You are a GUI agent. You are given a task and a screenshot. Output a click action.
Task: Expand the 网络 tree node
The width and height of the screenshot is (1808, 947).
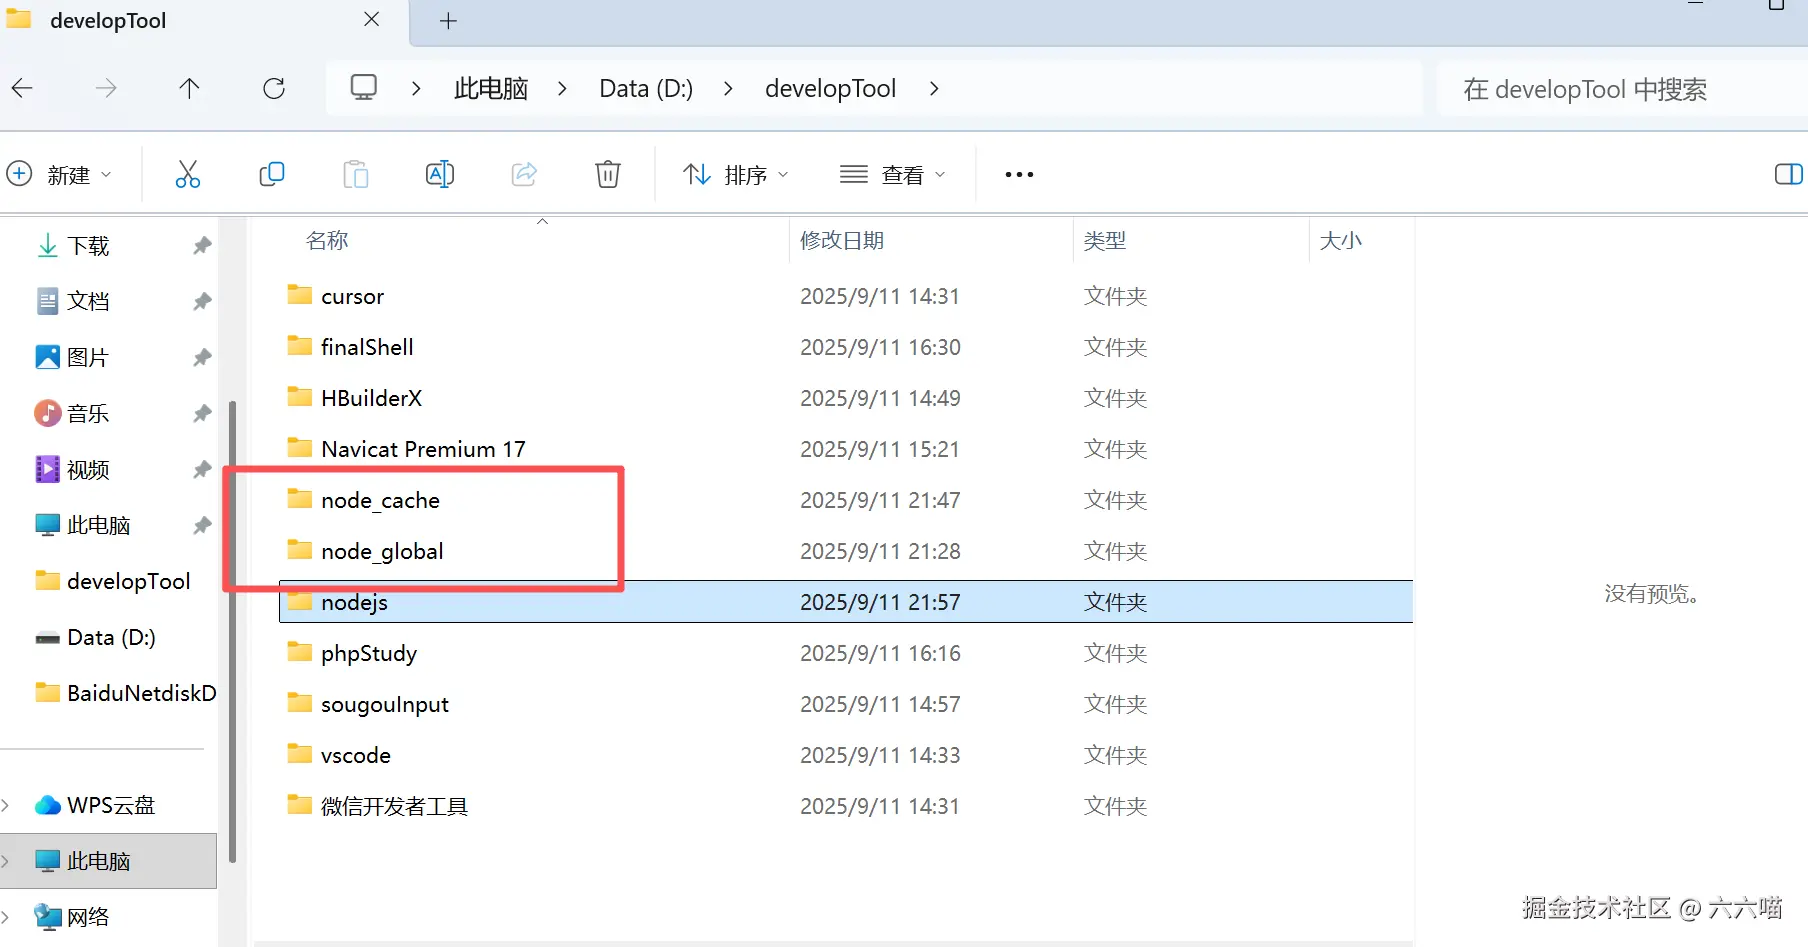(6, 917)
